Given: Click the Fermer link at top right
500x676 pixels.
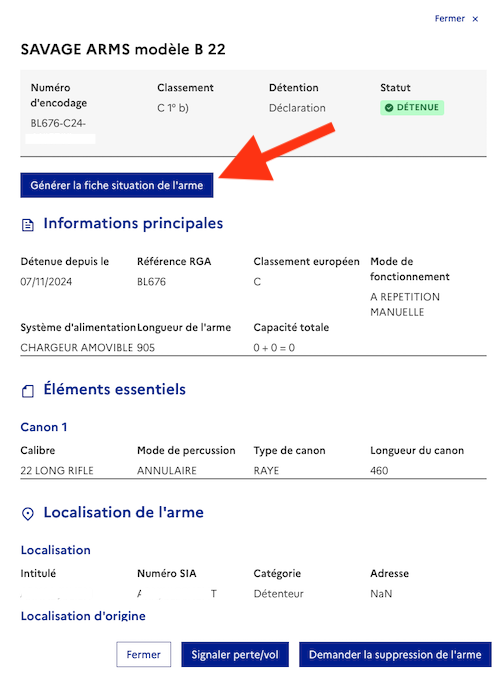Looking at the screenshot, I should [x=450, y=19].
